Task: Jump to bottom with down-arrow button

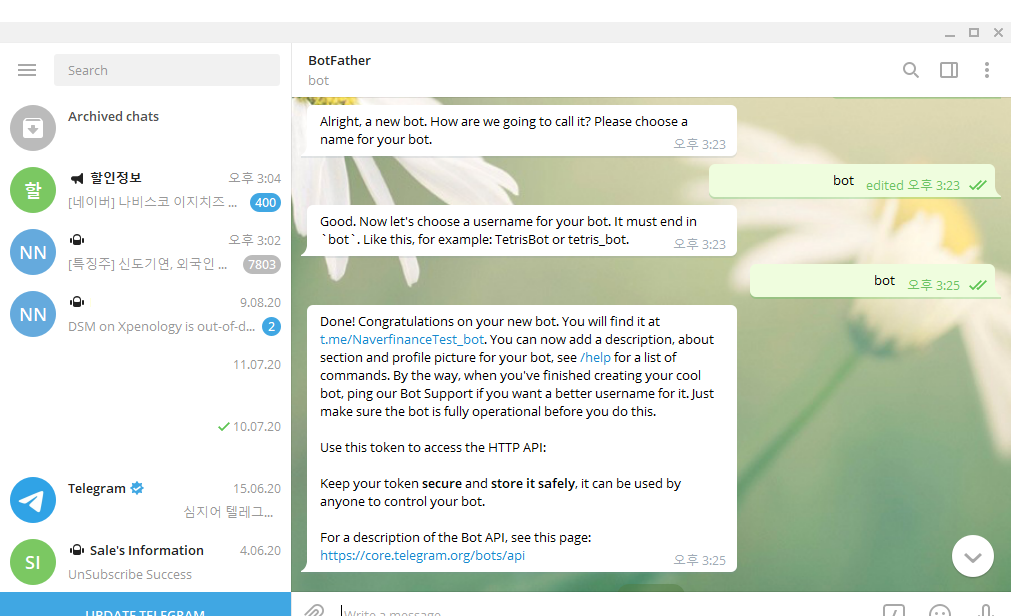Action: (x=972, y=556)
